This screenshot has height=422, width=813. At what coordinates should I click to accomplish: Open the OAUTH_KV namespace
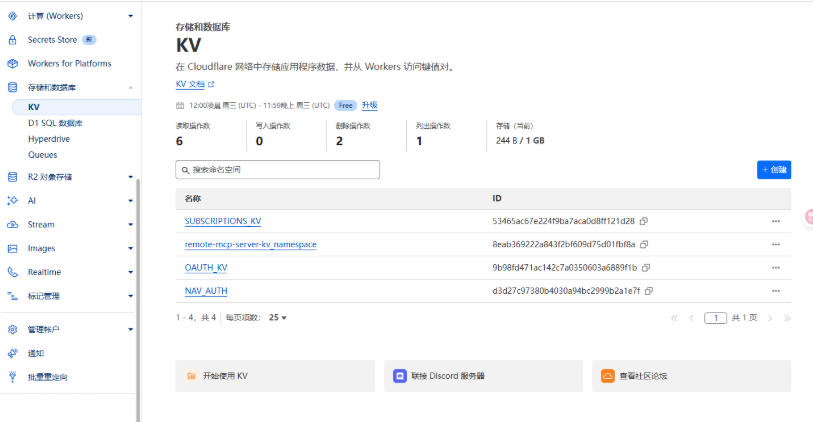pos(206,268)
